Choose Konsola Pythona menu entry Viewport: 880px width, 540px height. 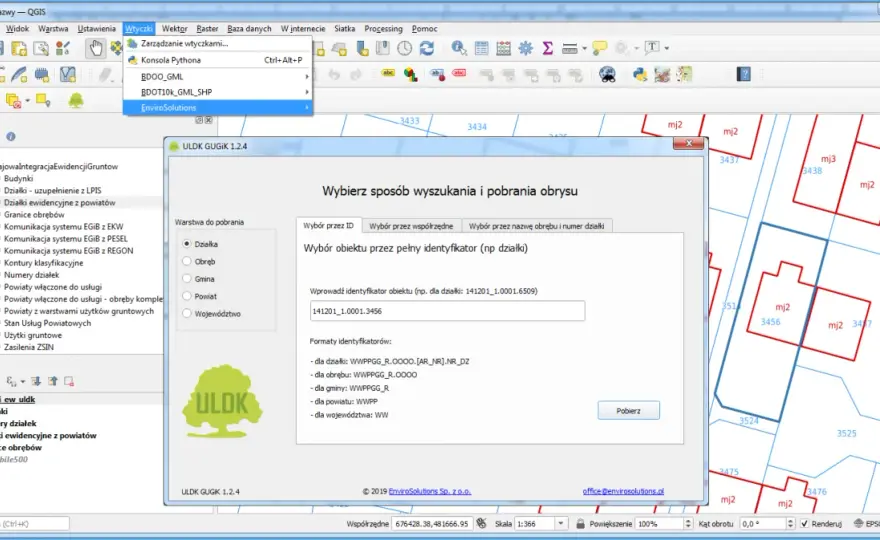click(218, 60)
